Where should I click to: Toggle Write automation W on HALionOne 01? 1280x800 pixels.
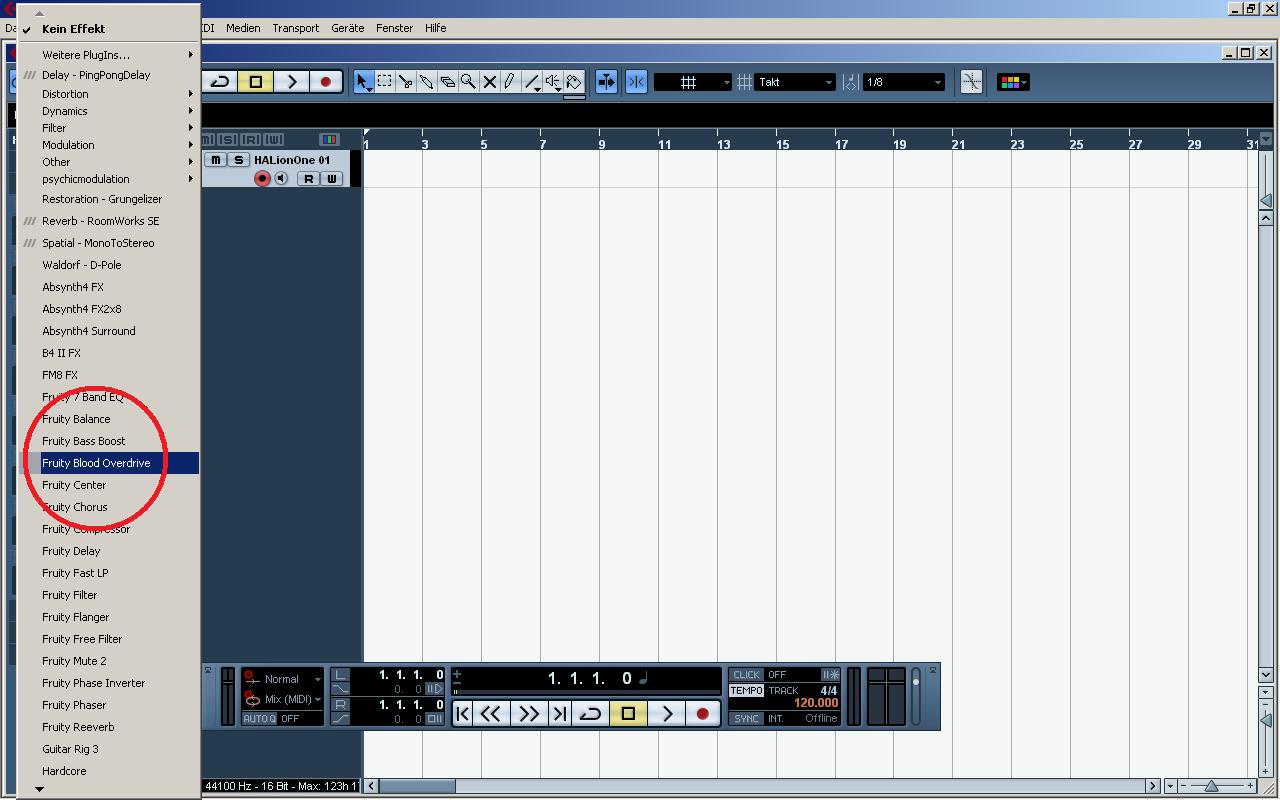(x=331, y=178)
